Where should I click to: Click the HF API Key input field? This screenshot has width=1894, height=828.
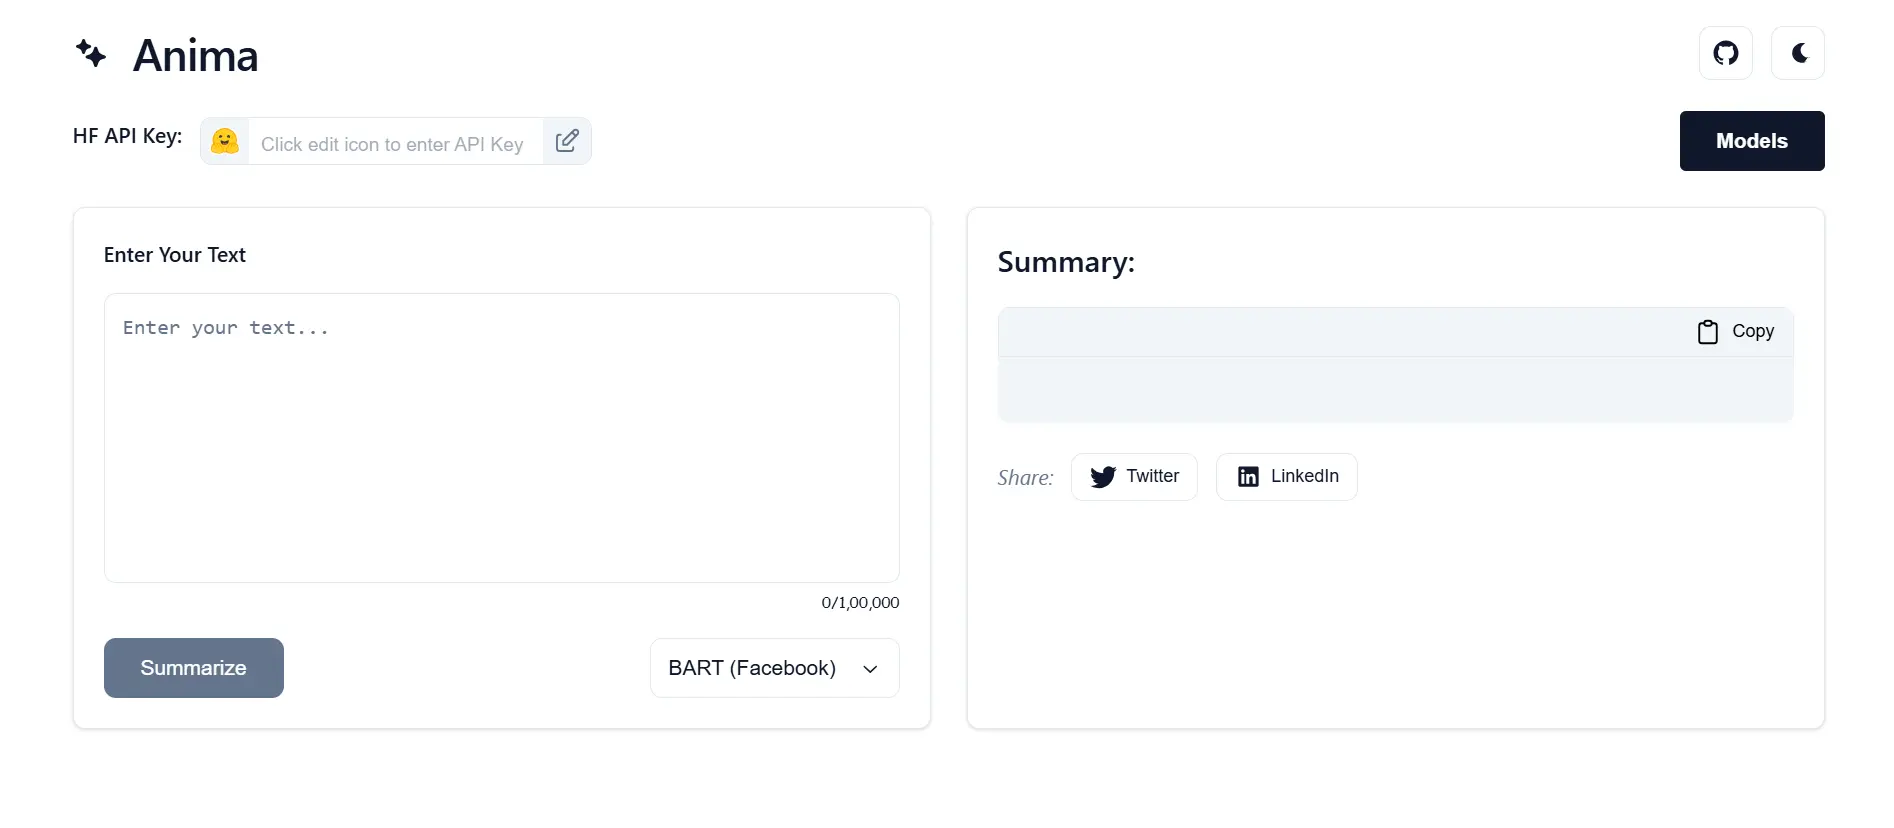pyautogui.click(x=392, y=143)
